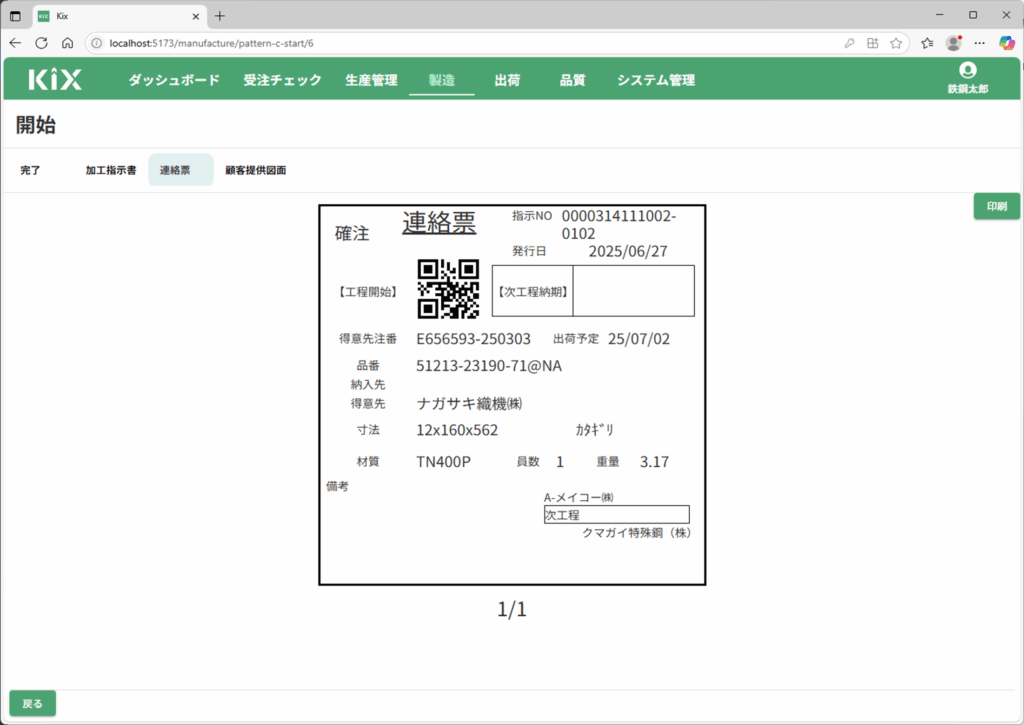Switch to 加工指示書 tab

coord(111,170)
